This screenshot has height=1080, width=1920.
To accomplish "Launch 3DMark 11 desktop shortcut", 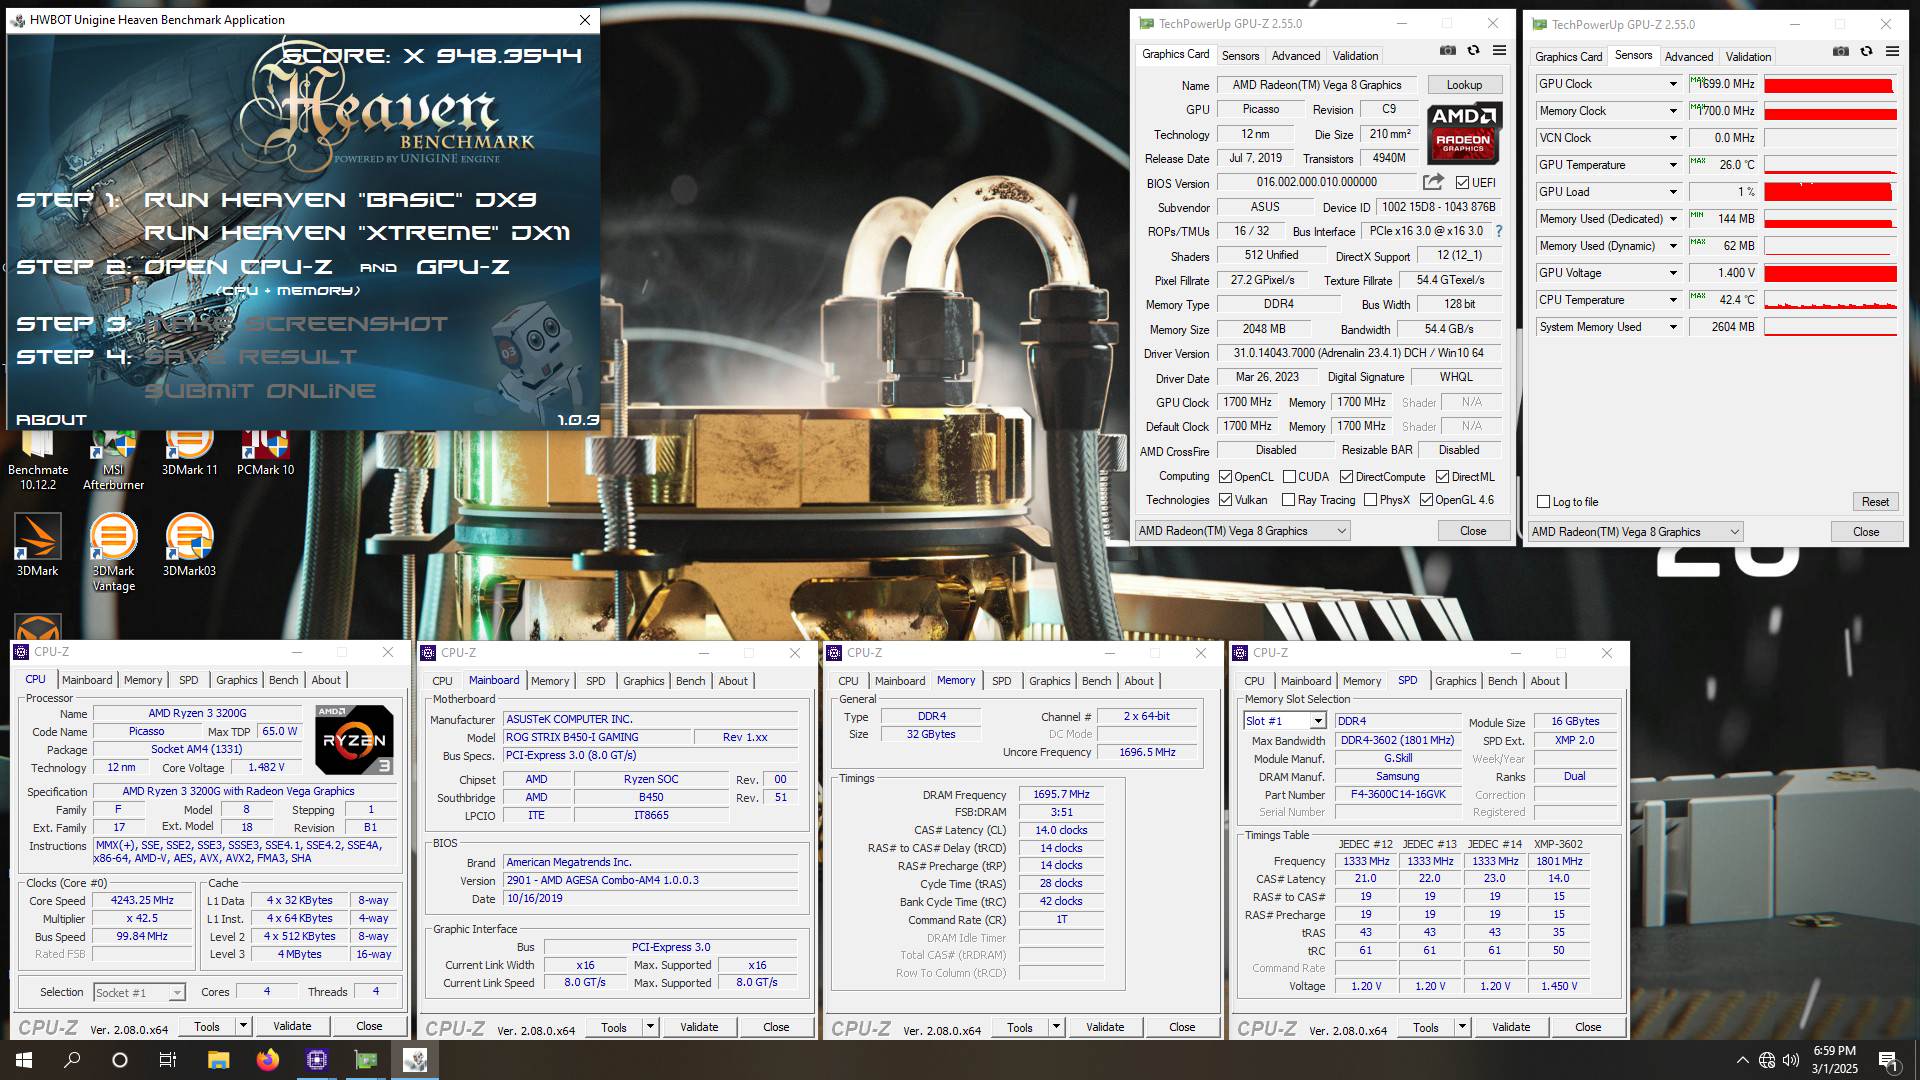I will pos(189,455).
